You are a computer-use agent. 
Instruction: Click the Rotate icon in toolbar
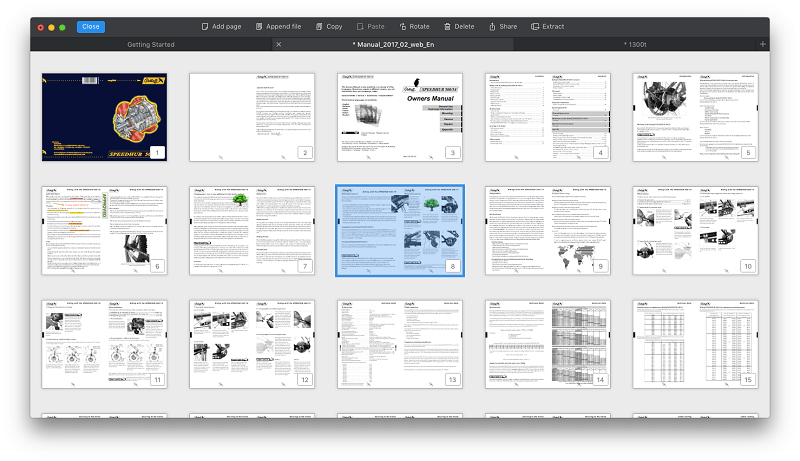403,27
